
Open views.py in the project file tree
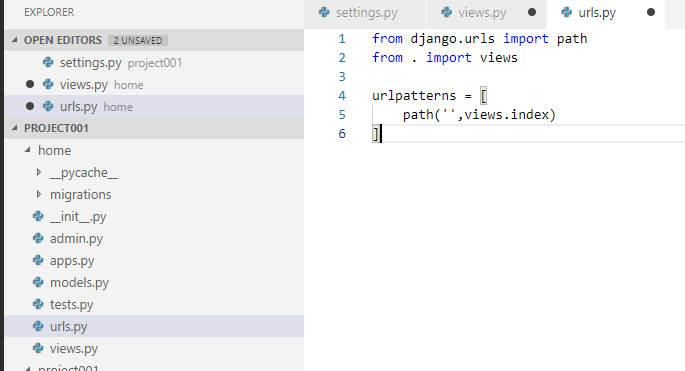[x=154, y=348]
